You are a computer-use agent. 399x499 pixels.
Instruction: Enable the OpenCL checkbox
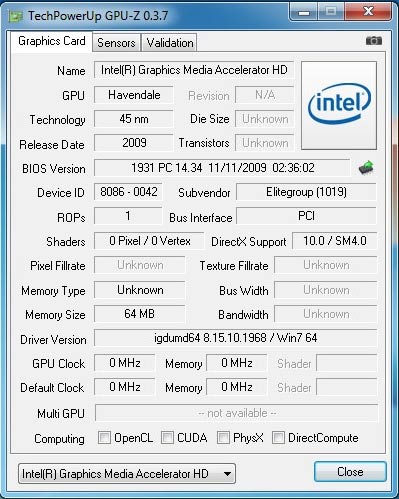[104, 437]
